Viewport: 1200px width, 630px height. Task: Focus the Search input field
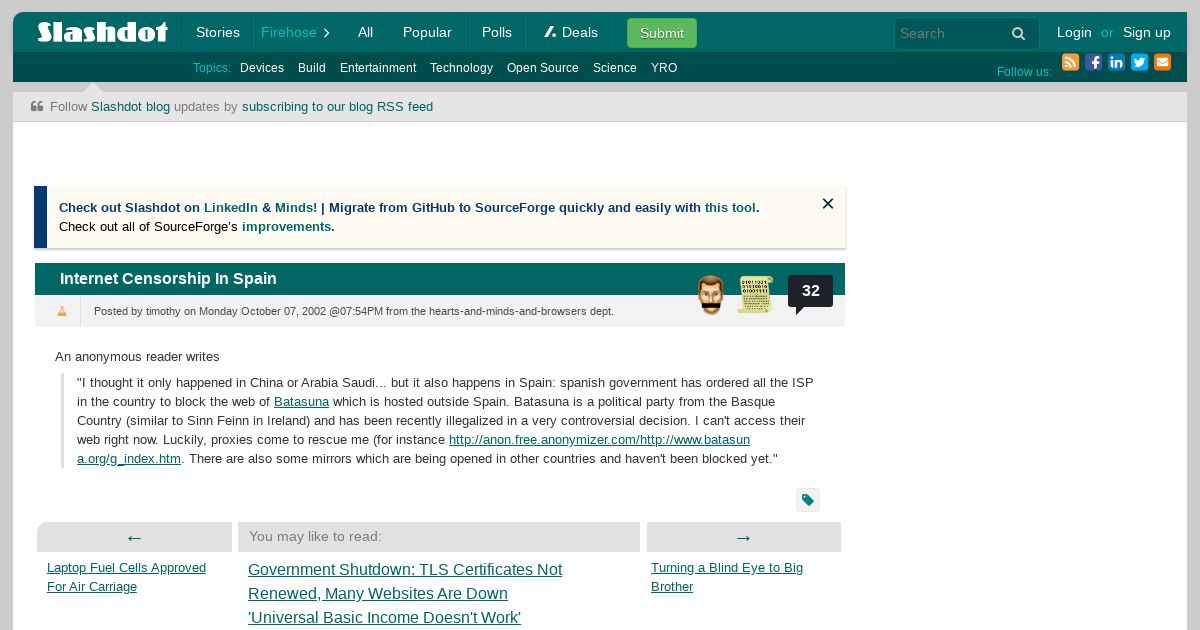pos(950,33)
